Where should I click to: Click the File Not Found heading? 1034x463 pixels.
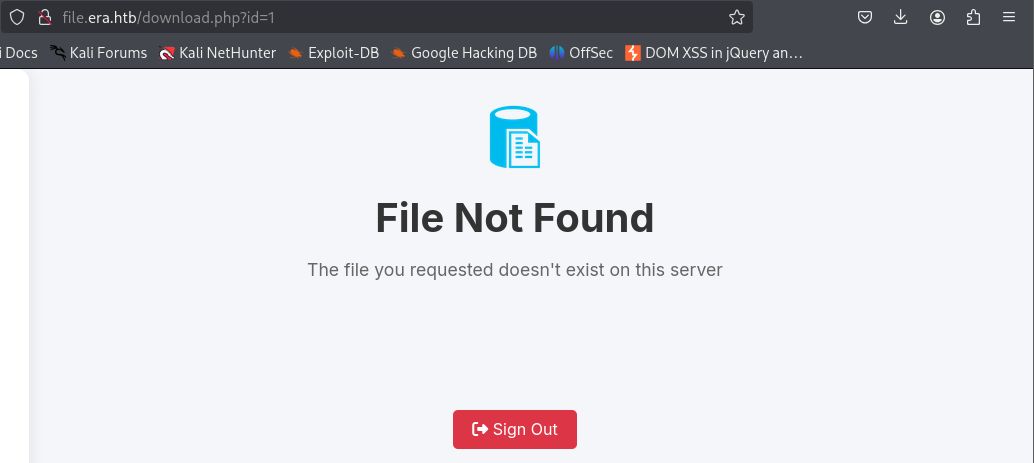click(x=514, y=218)
